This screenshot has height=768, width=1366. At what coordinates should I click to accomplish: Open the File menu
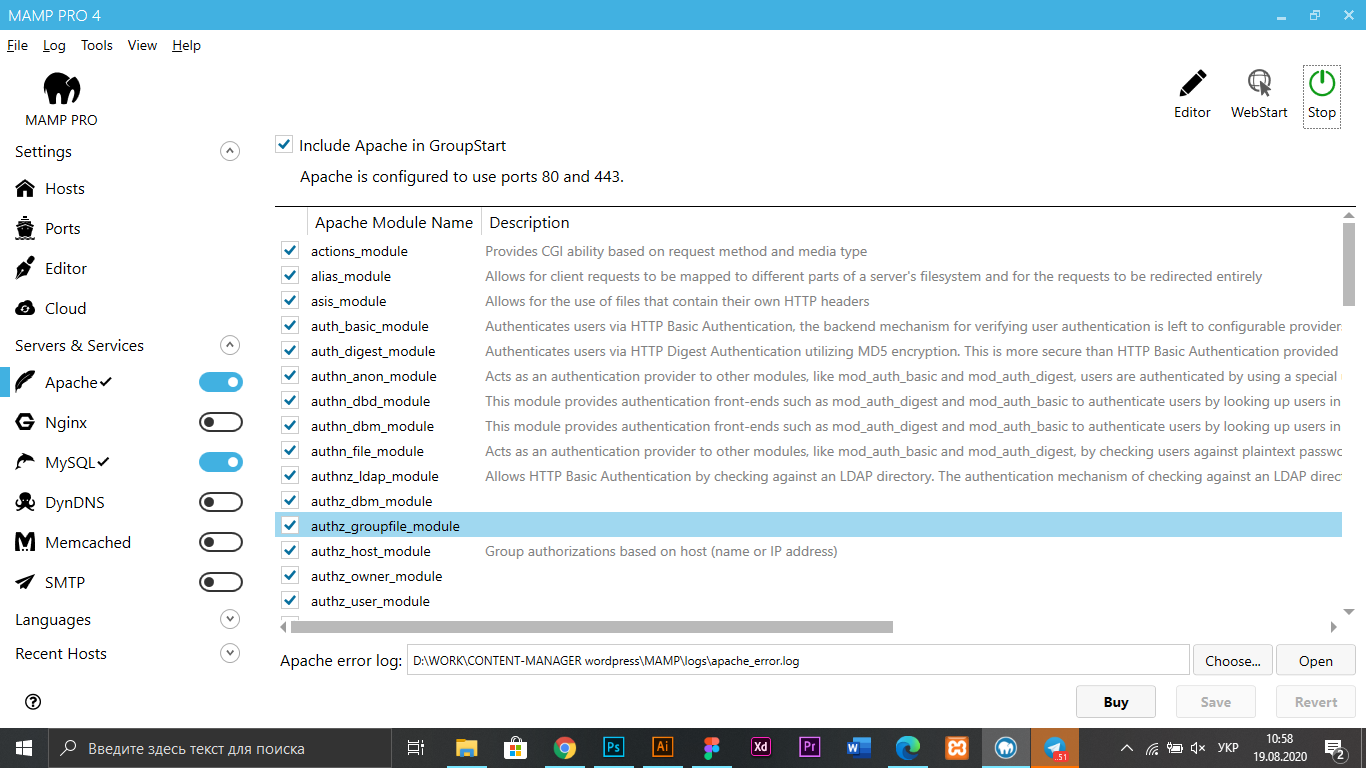click(x=17, y=45)
